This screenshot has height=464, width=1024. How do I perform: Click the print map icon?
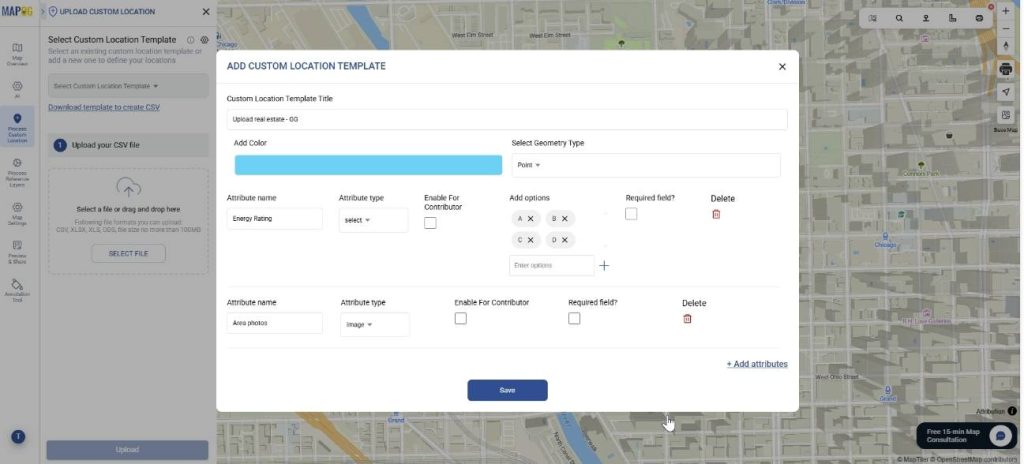coord(1006,69)
